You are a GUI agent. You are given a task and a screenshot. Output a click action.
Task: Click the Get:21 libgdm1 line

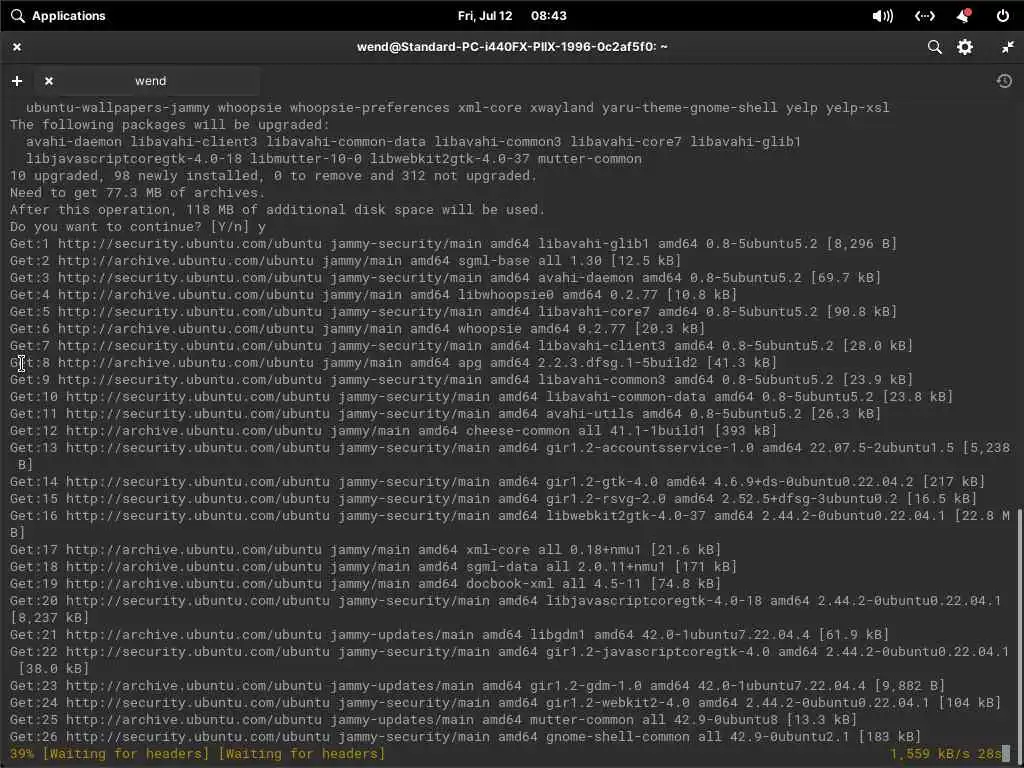(449, 634)
